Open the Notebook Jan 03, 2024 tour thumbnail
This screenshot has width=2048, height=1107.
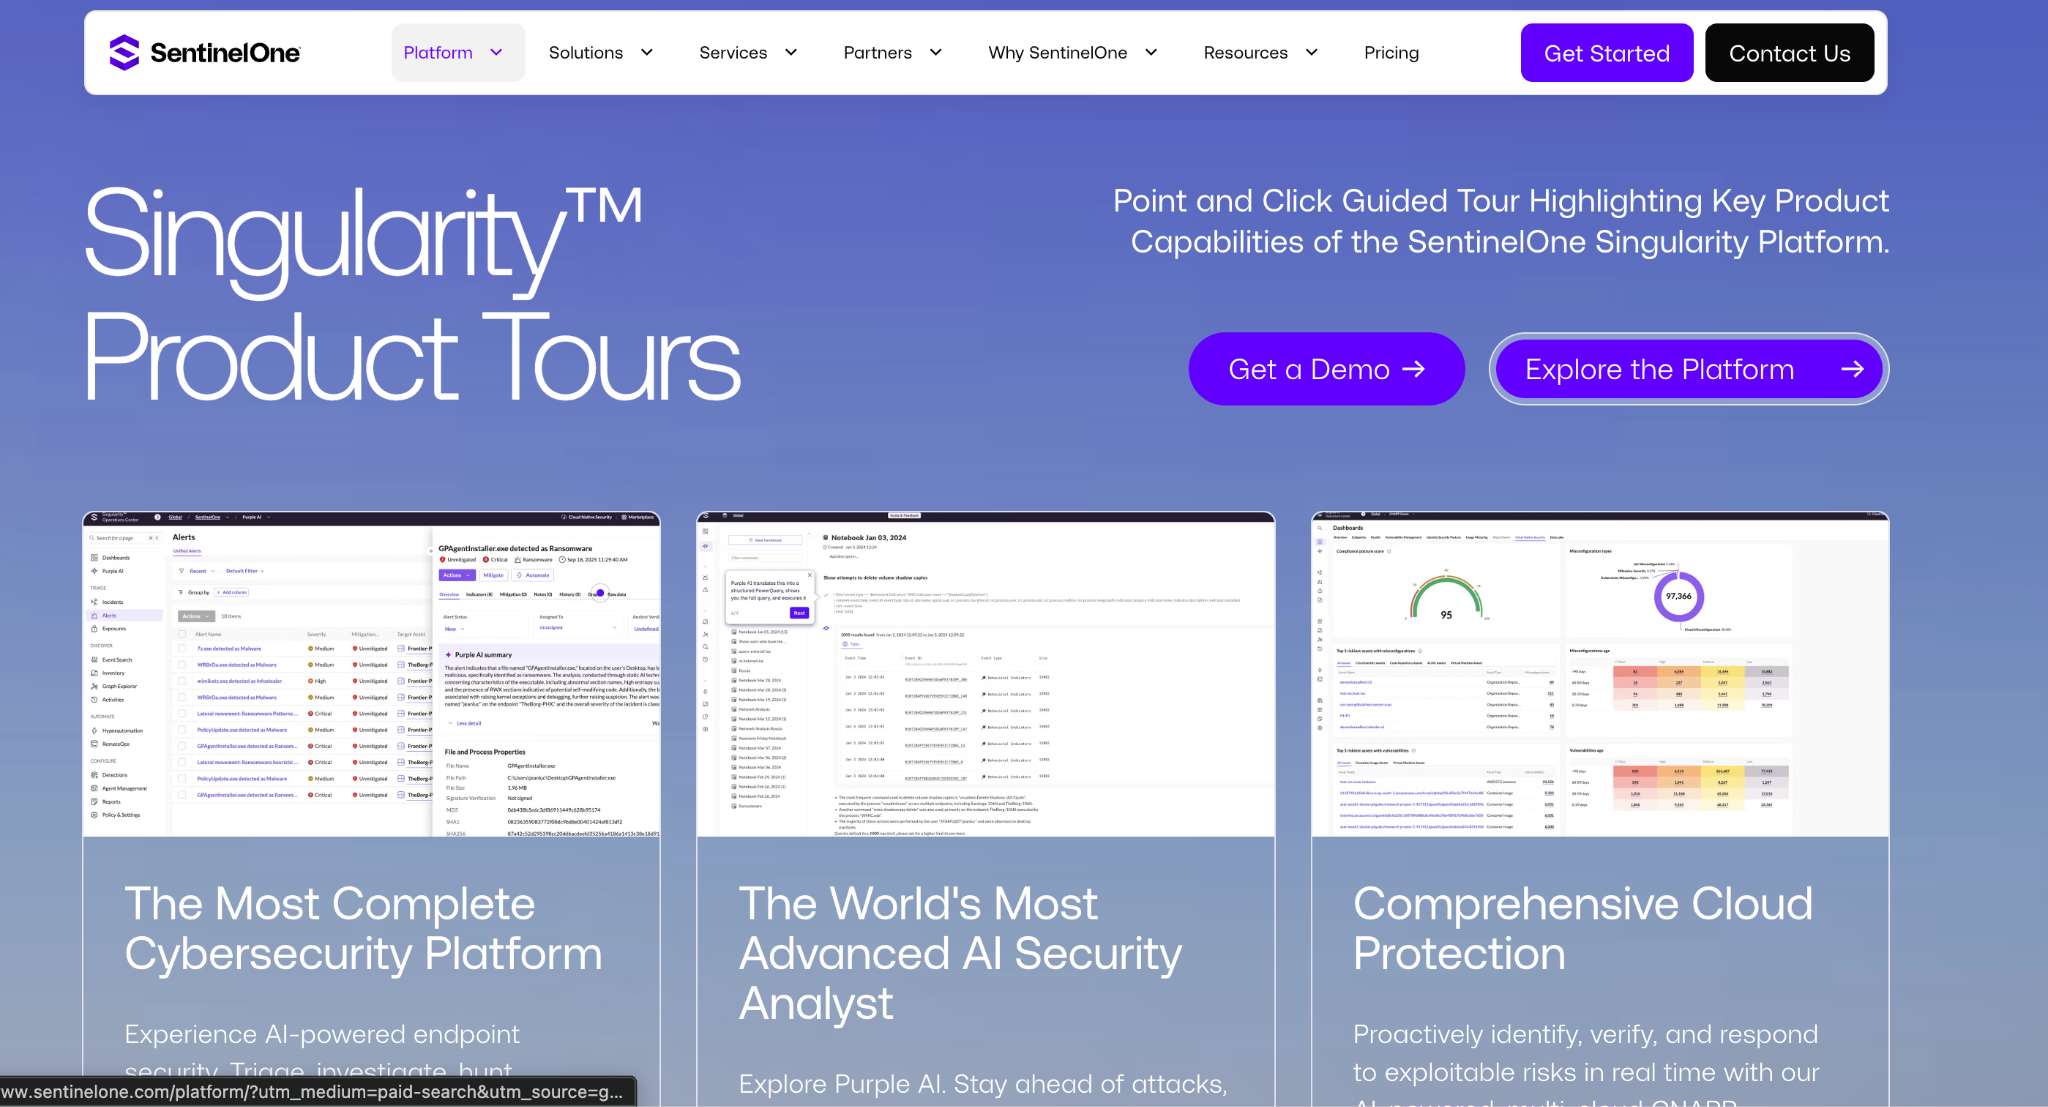point(986,674)
